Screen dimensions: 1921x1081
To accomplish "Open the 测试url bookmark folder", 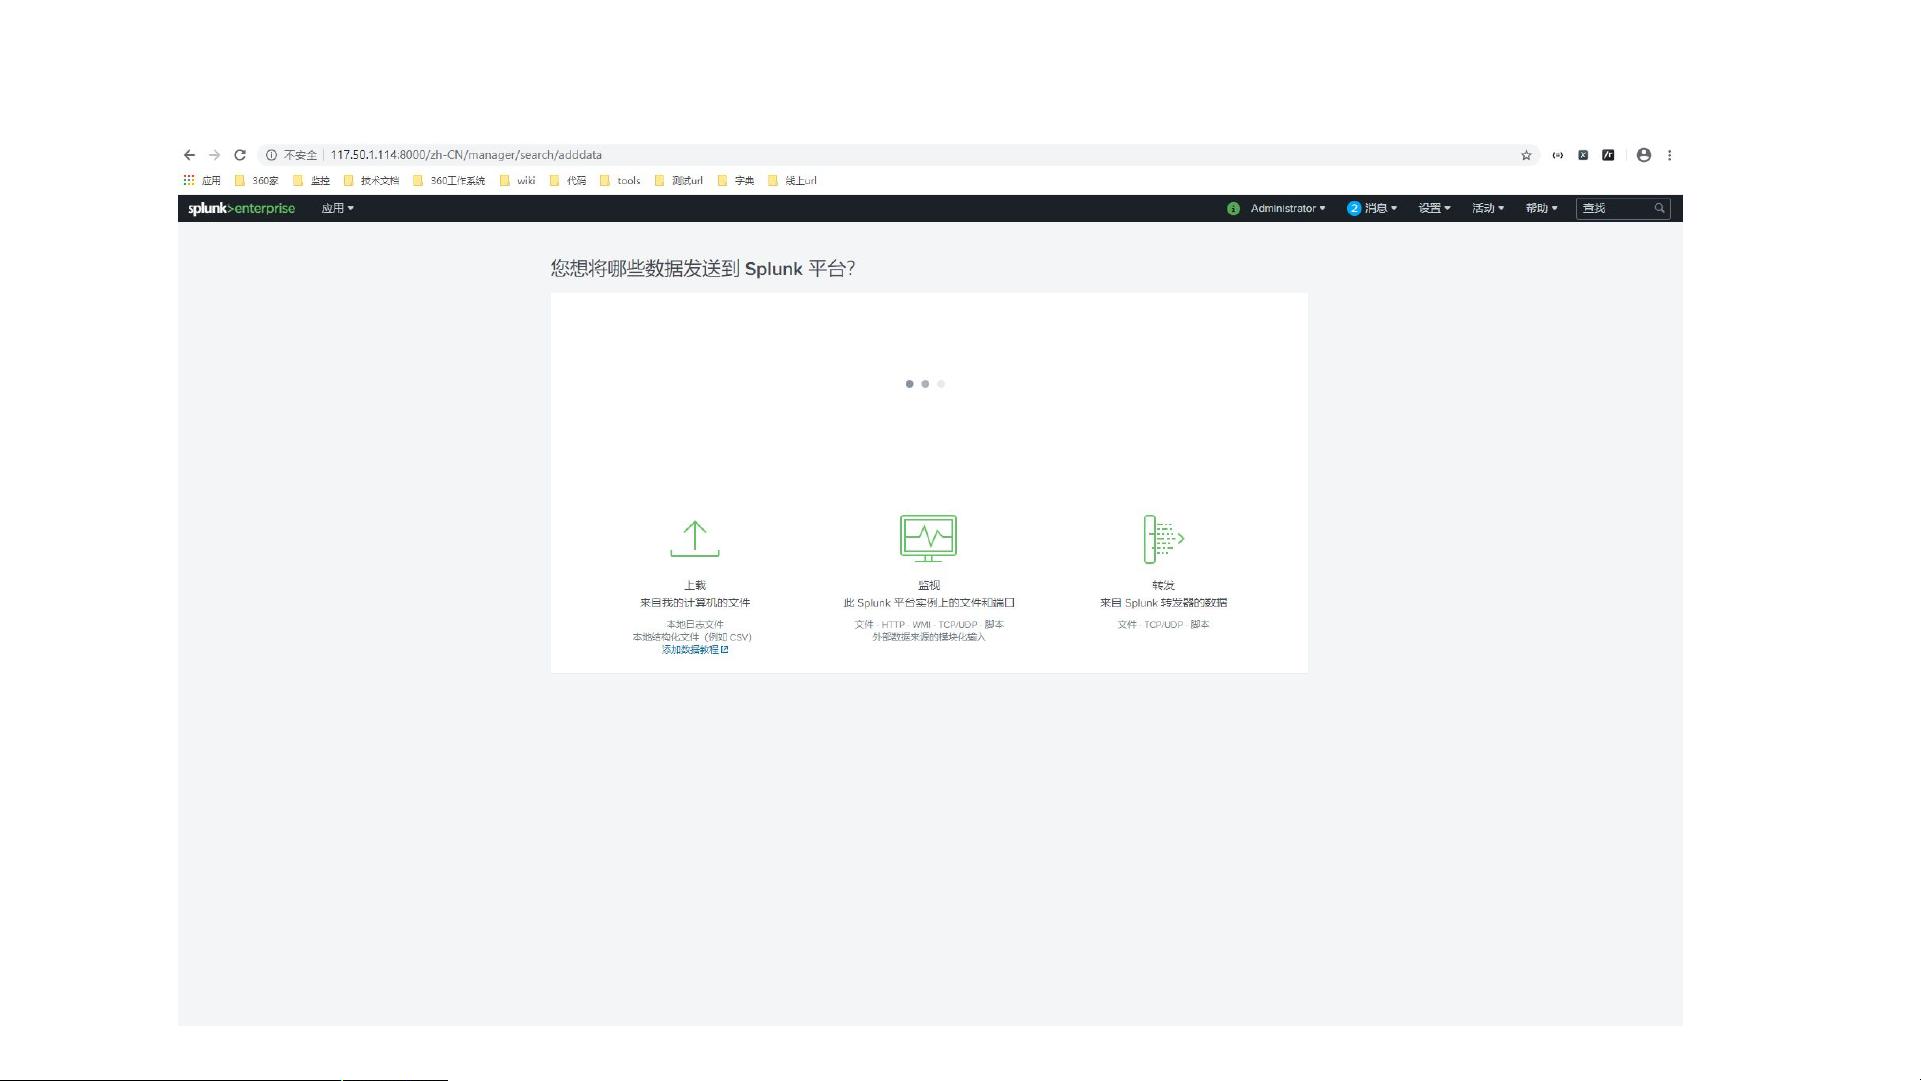I will click(678, 181).
